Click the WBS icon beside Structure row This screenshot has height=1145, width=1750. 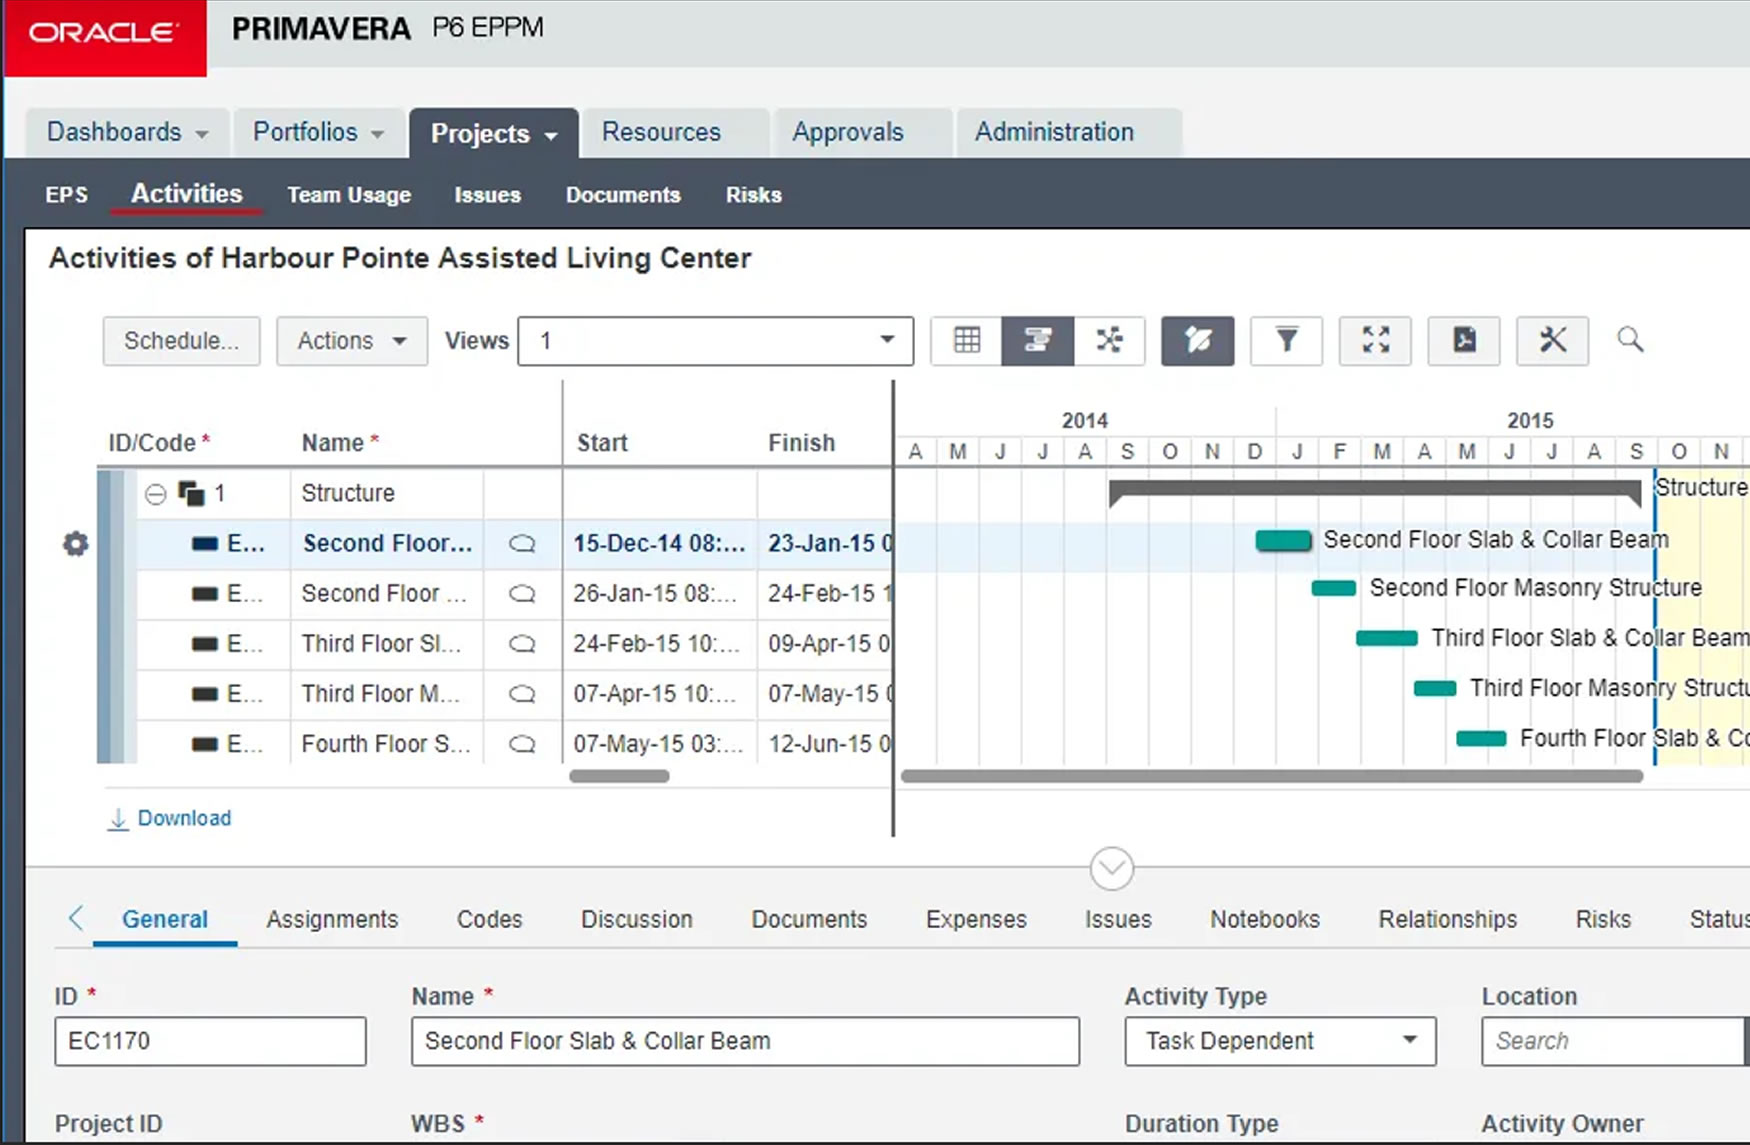coord(191,493)
